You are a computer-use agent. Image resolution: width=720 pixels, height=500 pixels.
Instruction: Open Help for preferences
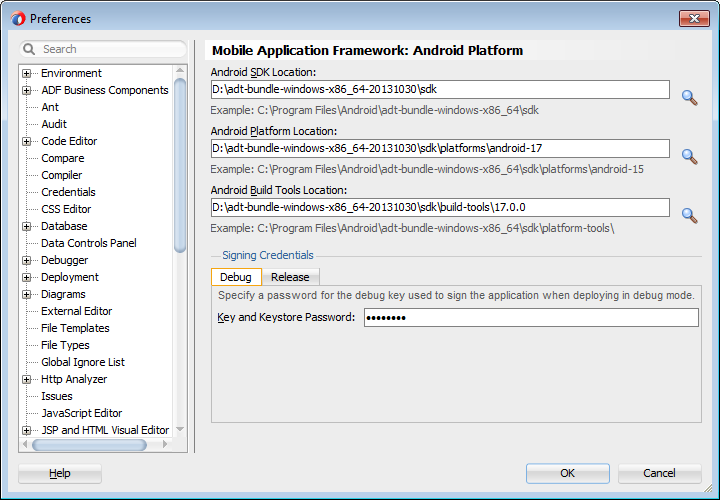point(60,473)
